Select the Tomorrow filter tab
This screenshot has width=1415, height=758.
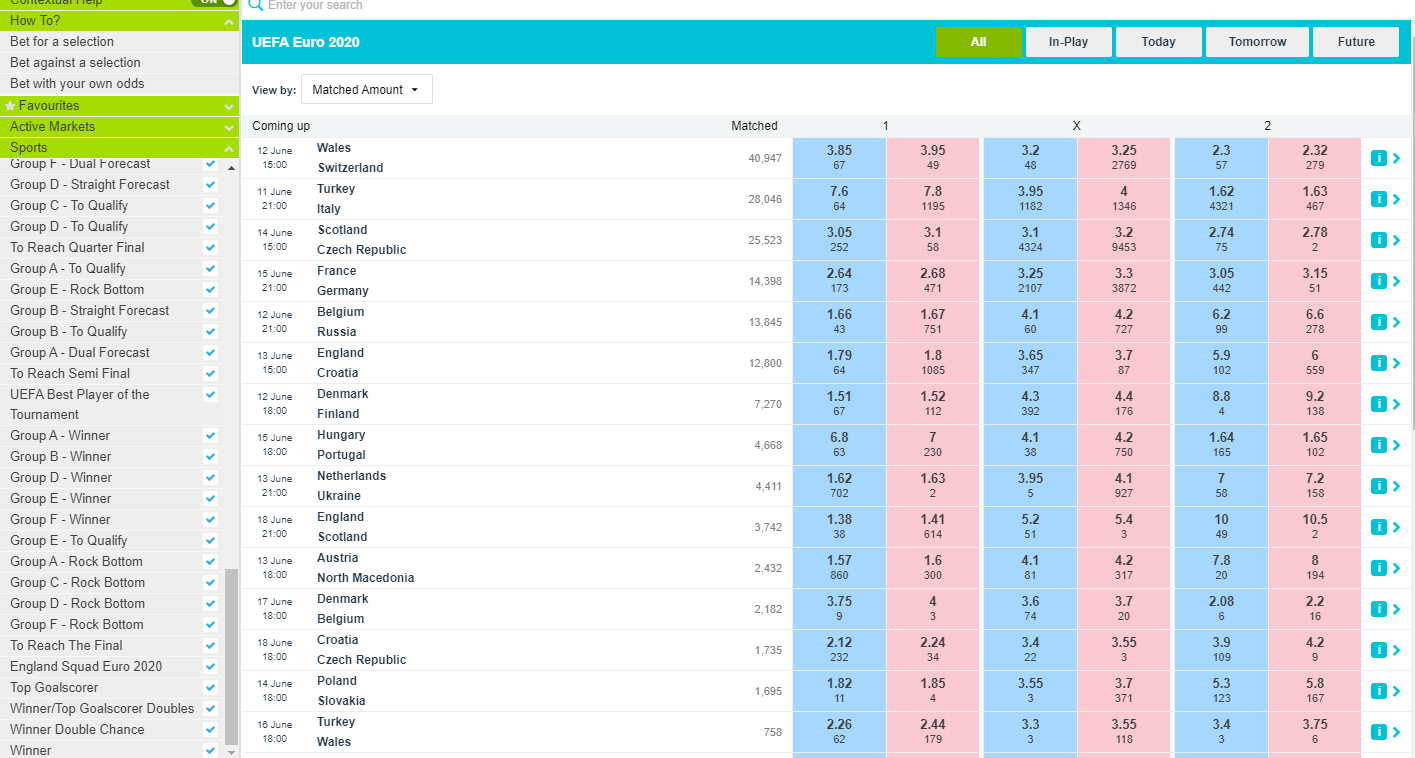click(x=1257, y=42)
